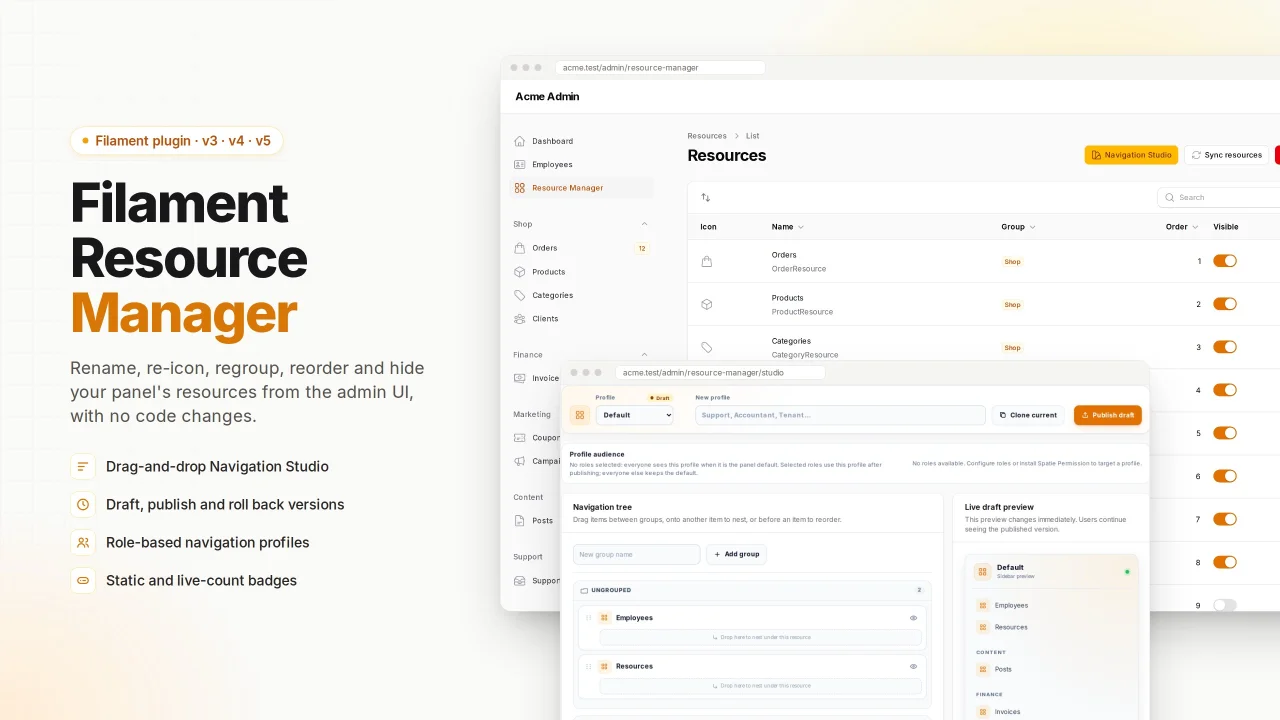Click the Orders shopping bag sidebar icon
This screenshot has width=1280, height=720.
pos(519,248)
